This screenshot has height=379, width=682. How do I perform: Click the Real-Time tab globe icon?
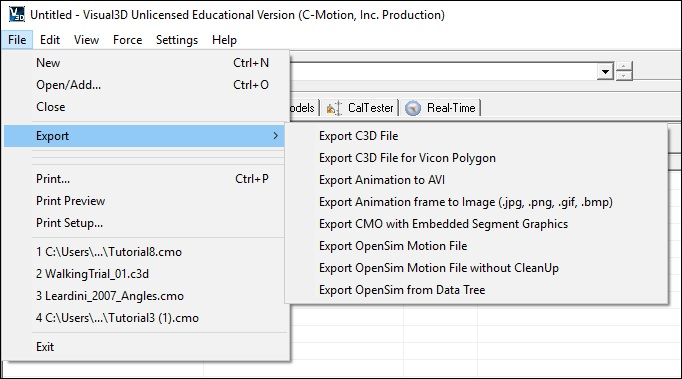(413, 108)
